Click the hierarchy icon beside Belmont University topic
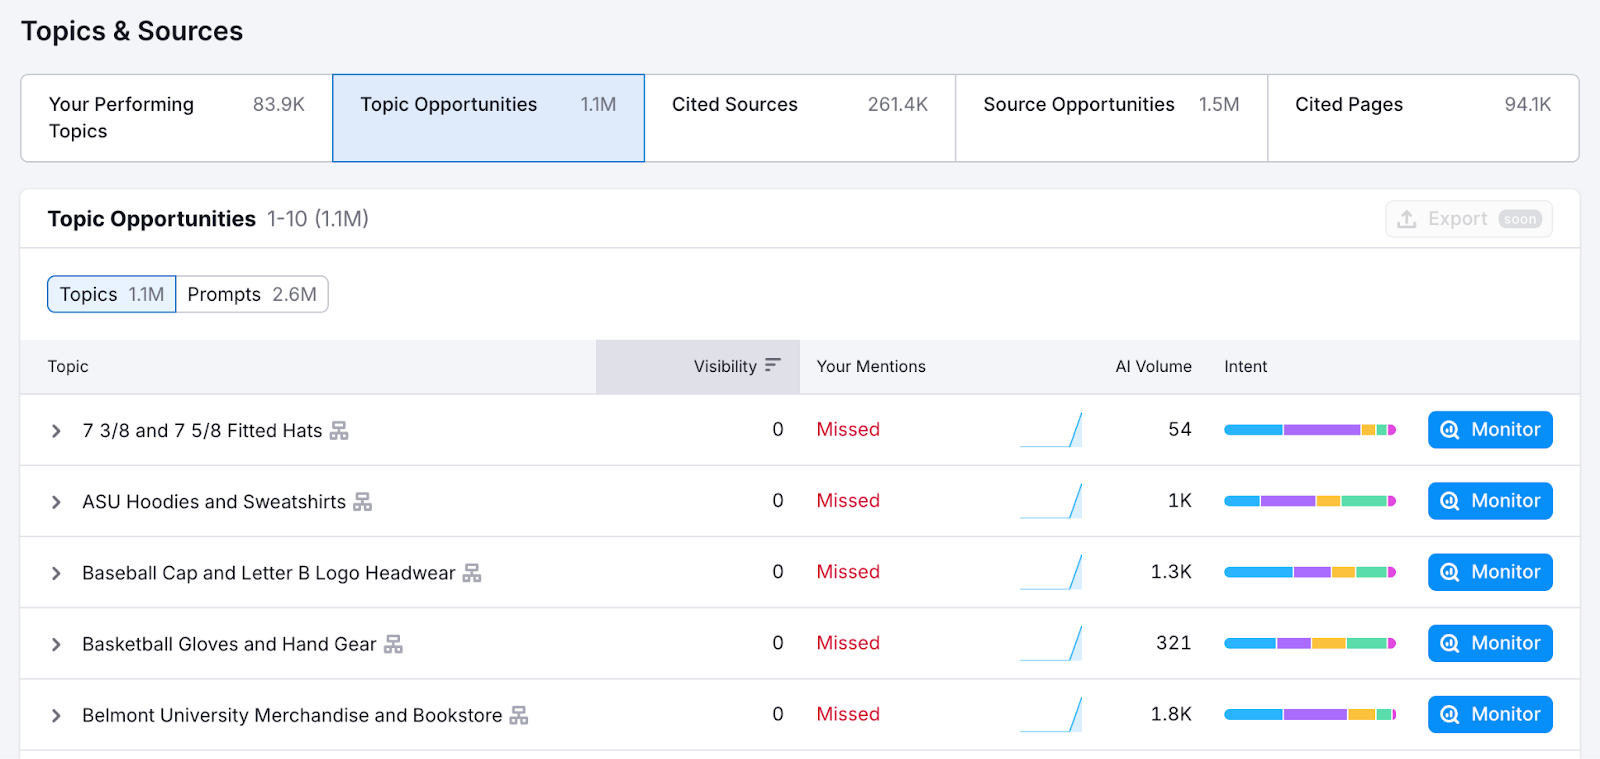 (x=518, y=715)
